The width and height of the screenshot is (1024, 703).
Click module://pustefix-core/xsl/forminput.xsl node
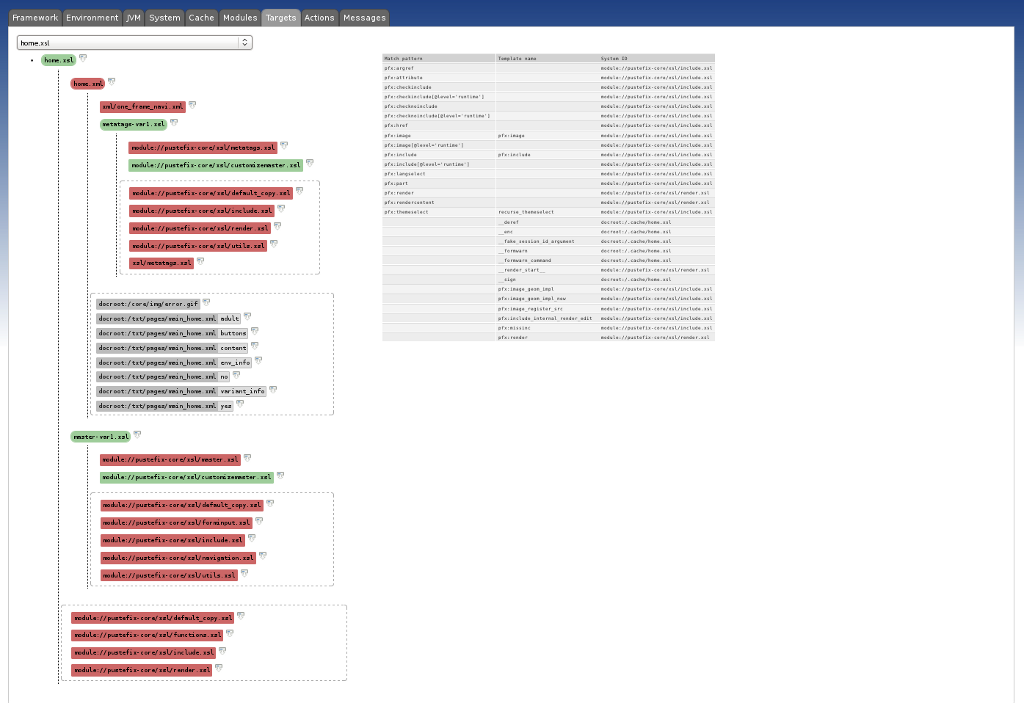coord(176,523)
